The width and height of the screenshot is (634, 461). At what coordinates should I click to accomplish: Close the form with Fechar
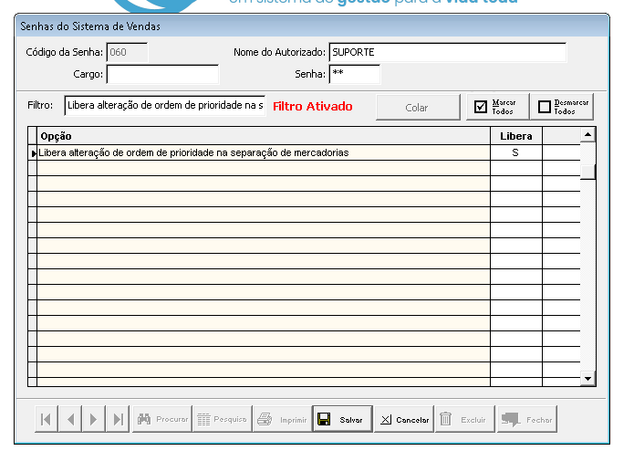point(527,420)
